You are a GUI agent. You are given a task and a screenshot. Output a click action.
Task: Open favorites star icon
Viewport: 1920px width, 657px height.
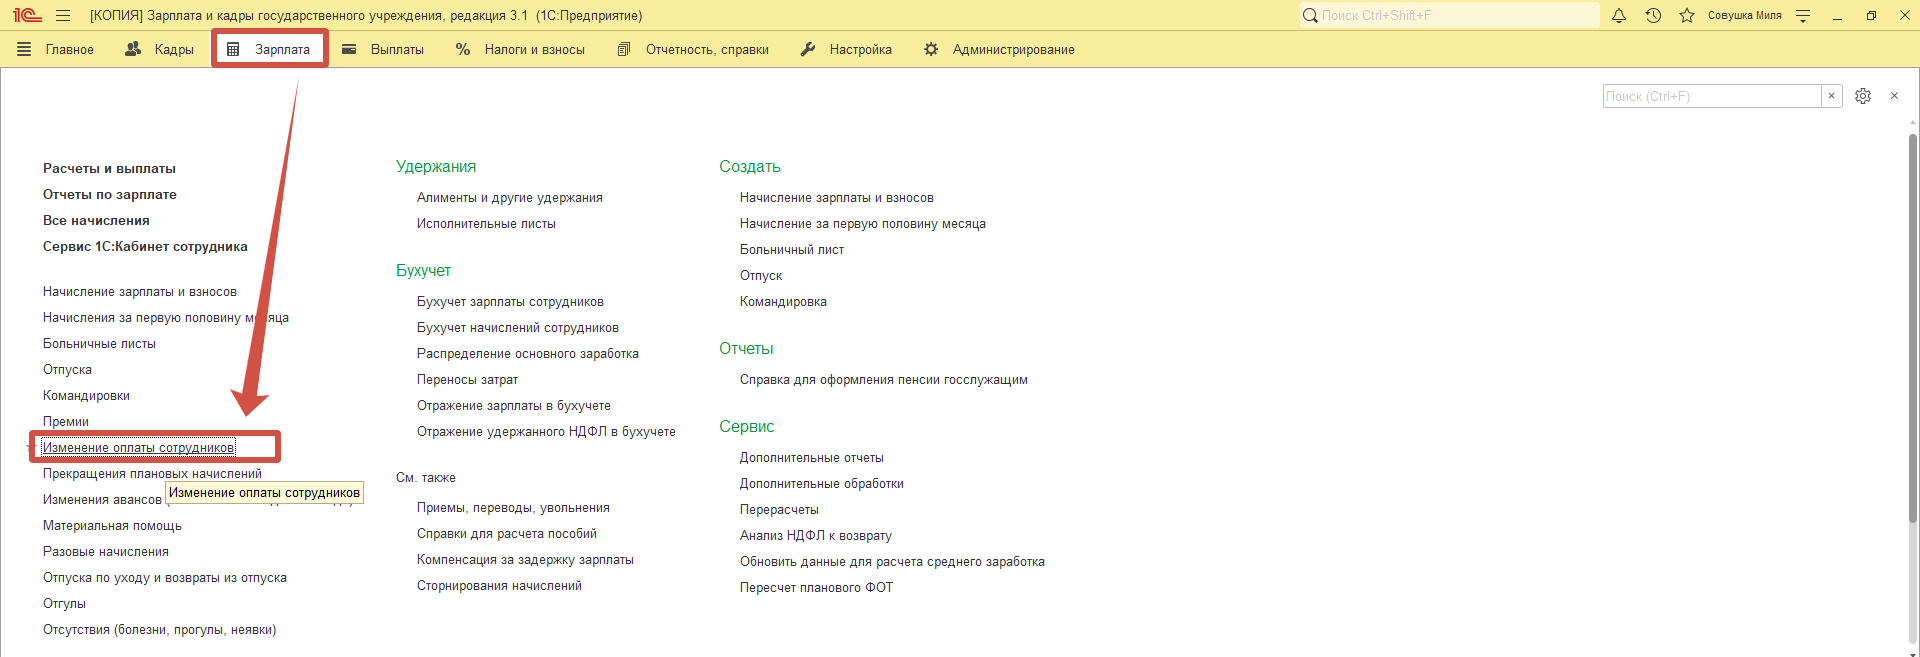pyautogui.click(x=1687, y=15)
